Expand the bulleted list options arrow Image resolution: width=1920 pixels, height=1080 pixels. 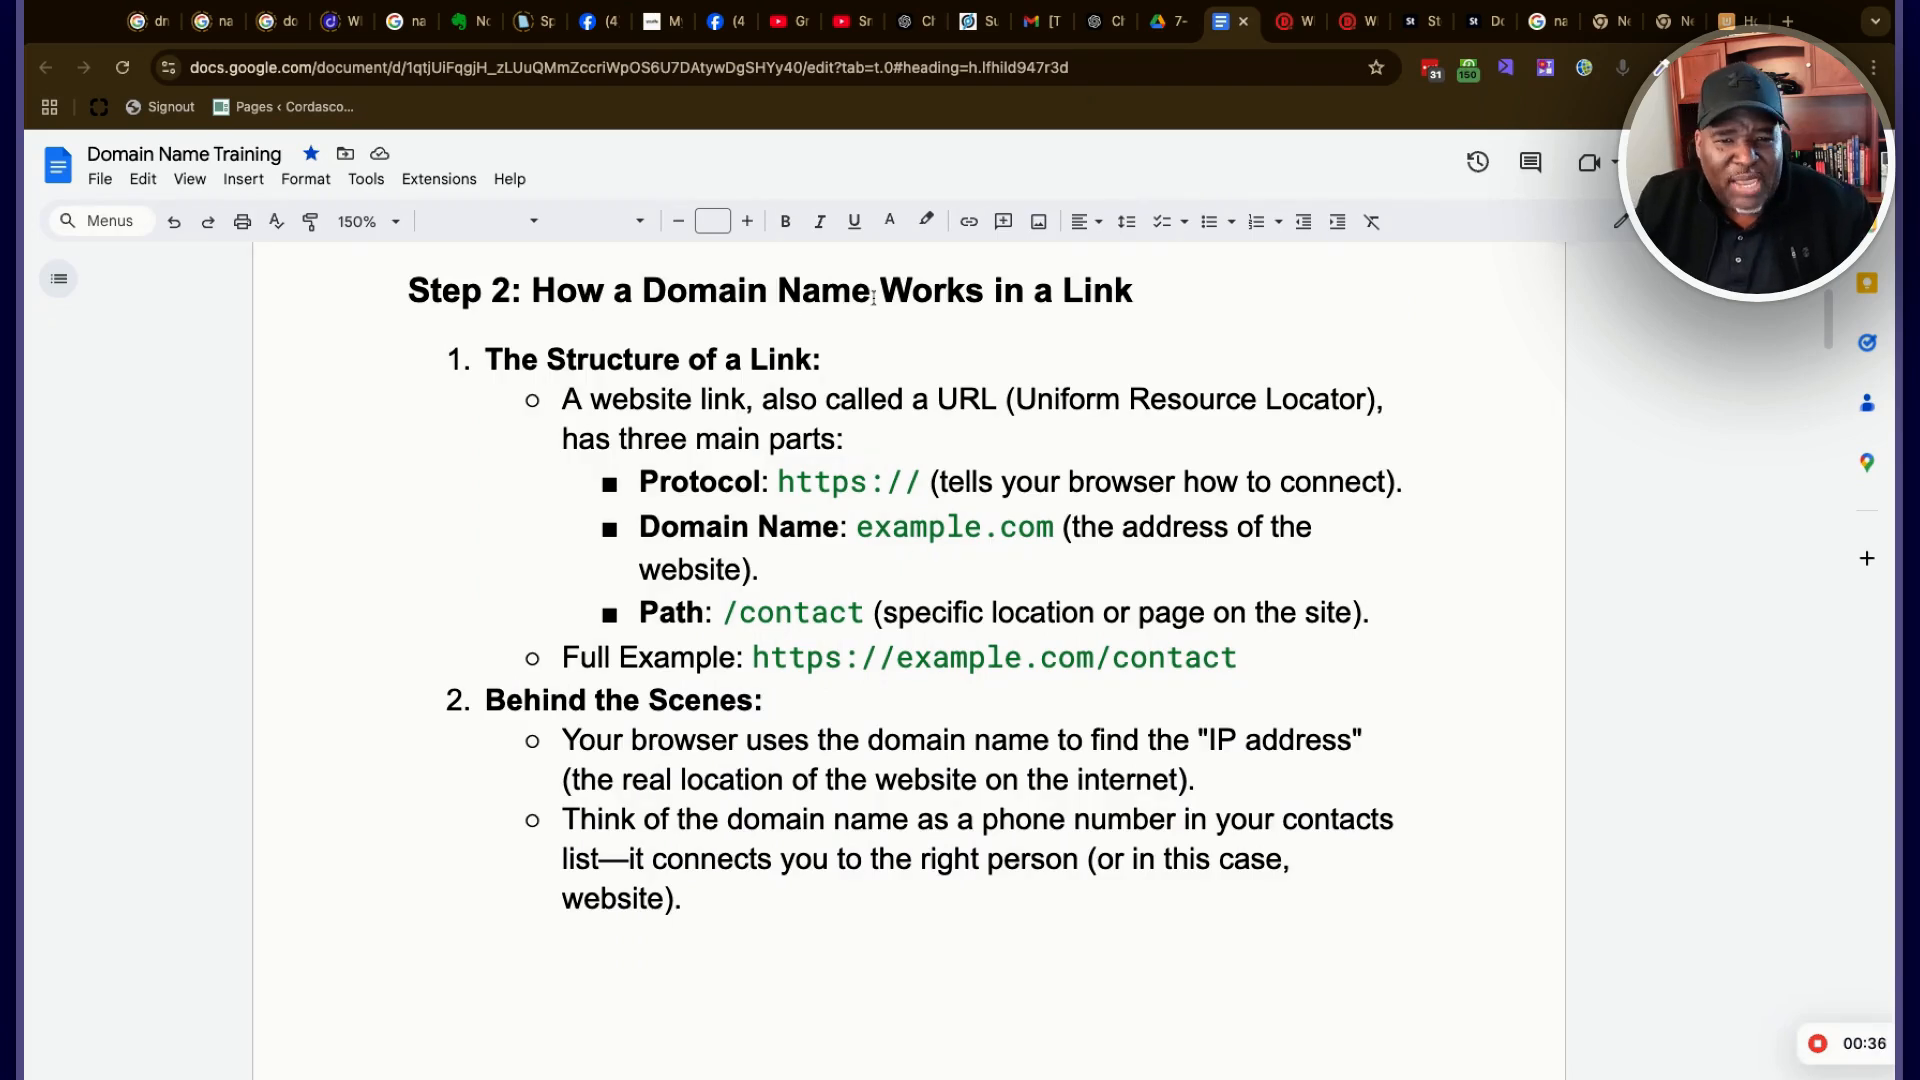pyautogui.click(x=1231, y=222)
